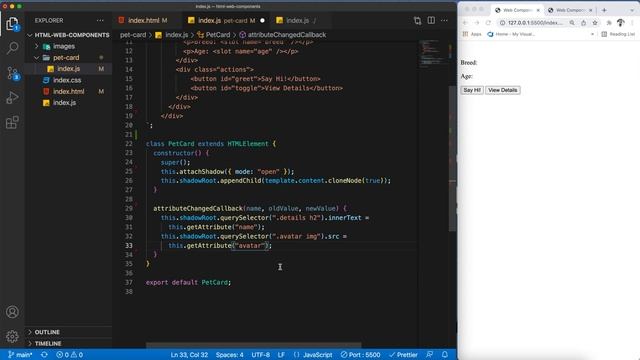Reload the browser page

tap(488, 23)
